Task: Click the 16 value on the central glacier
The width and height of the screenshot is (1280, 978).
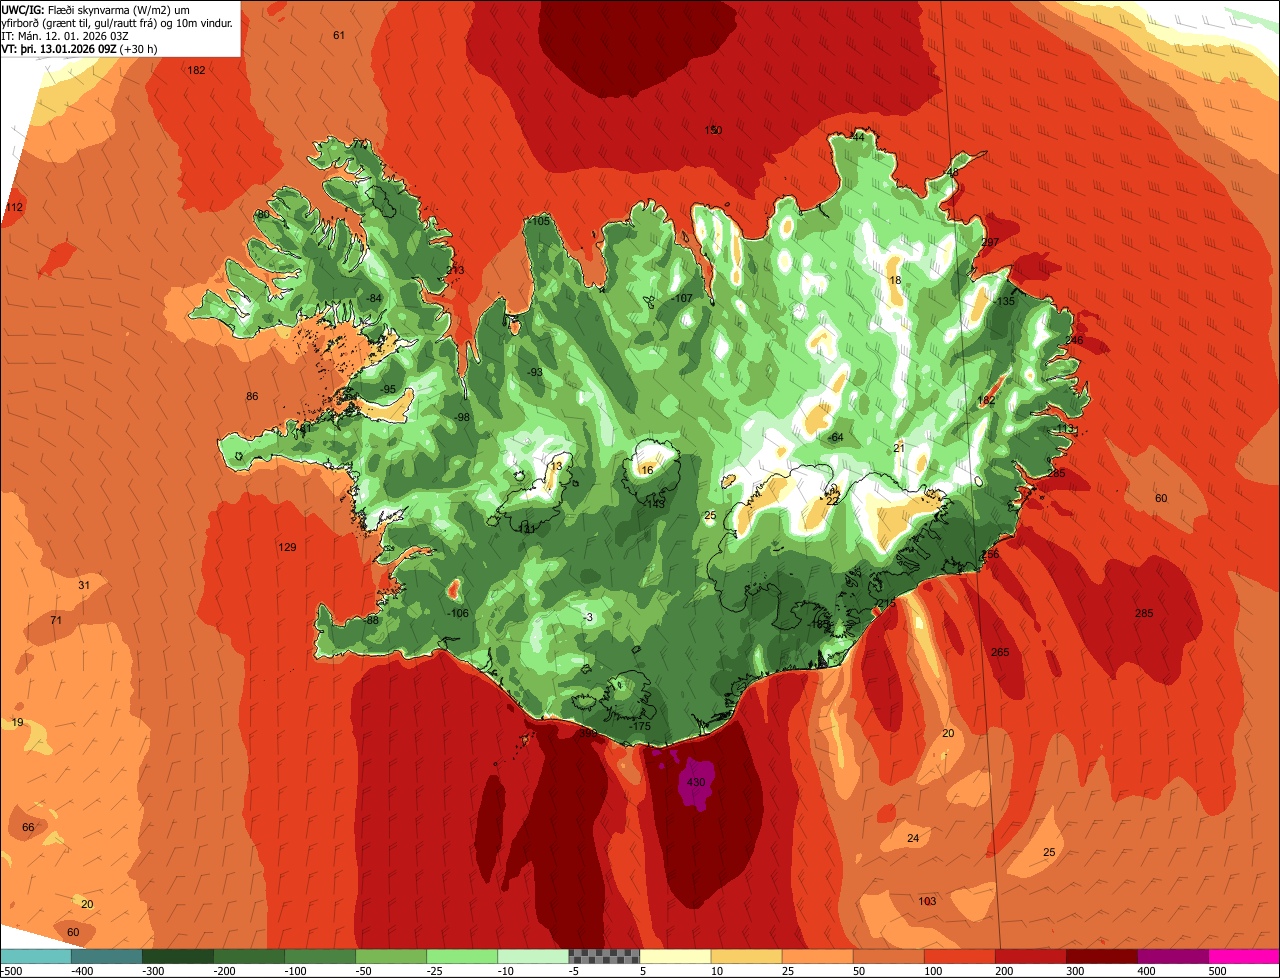Action: [647, 470]
